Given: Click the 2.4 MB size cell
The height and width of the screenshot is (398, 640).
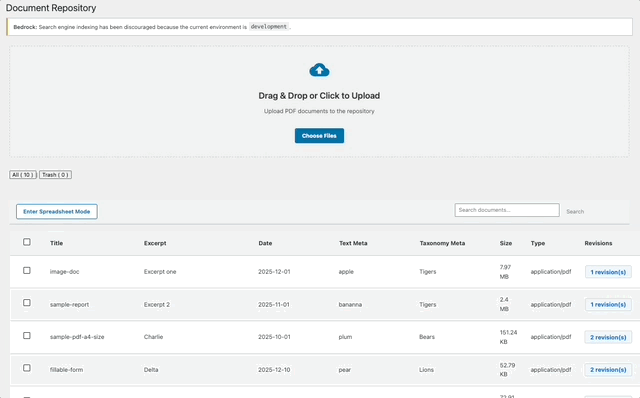Looking at the screenshot, I should 504,305.
